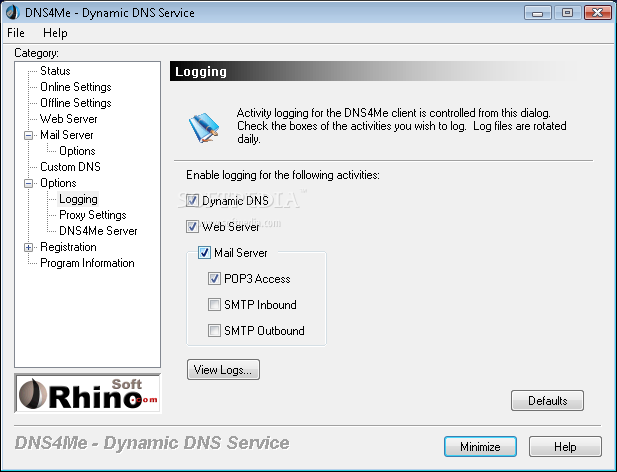Click the DNS4Me title bar app icon

12,12
